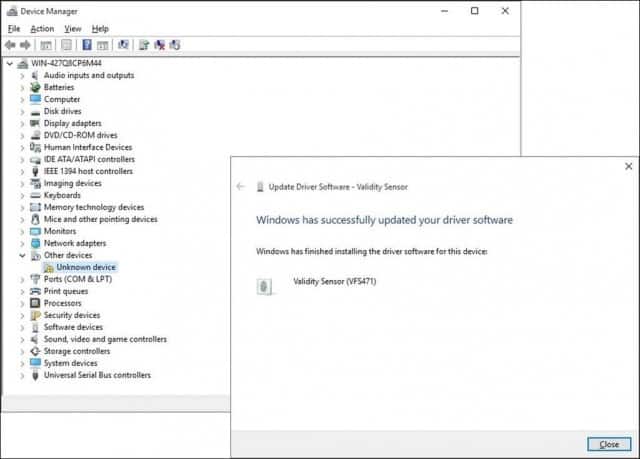Viewport: 640px width, 459px height.
Task: Expand the Monitors category
Action: click(22, 231)
